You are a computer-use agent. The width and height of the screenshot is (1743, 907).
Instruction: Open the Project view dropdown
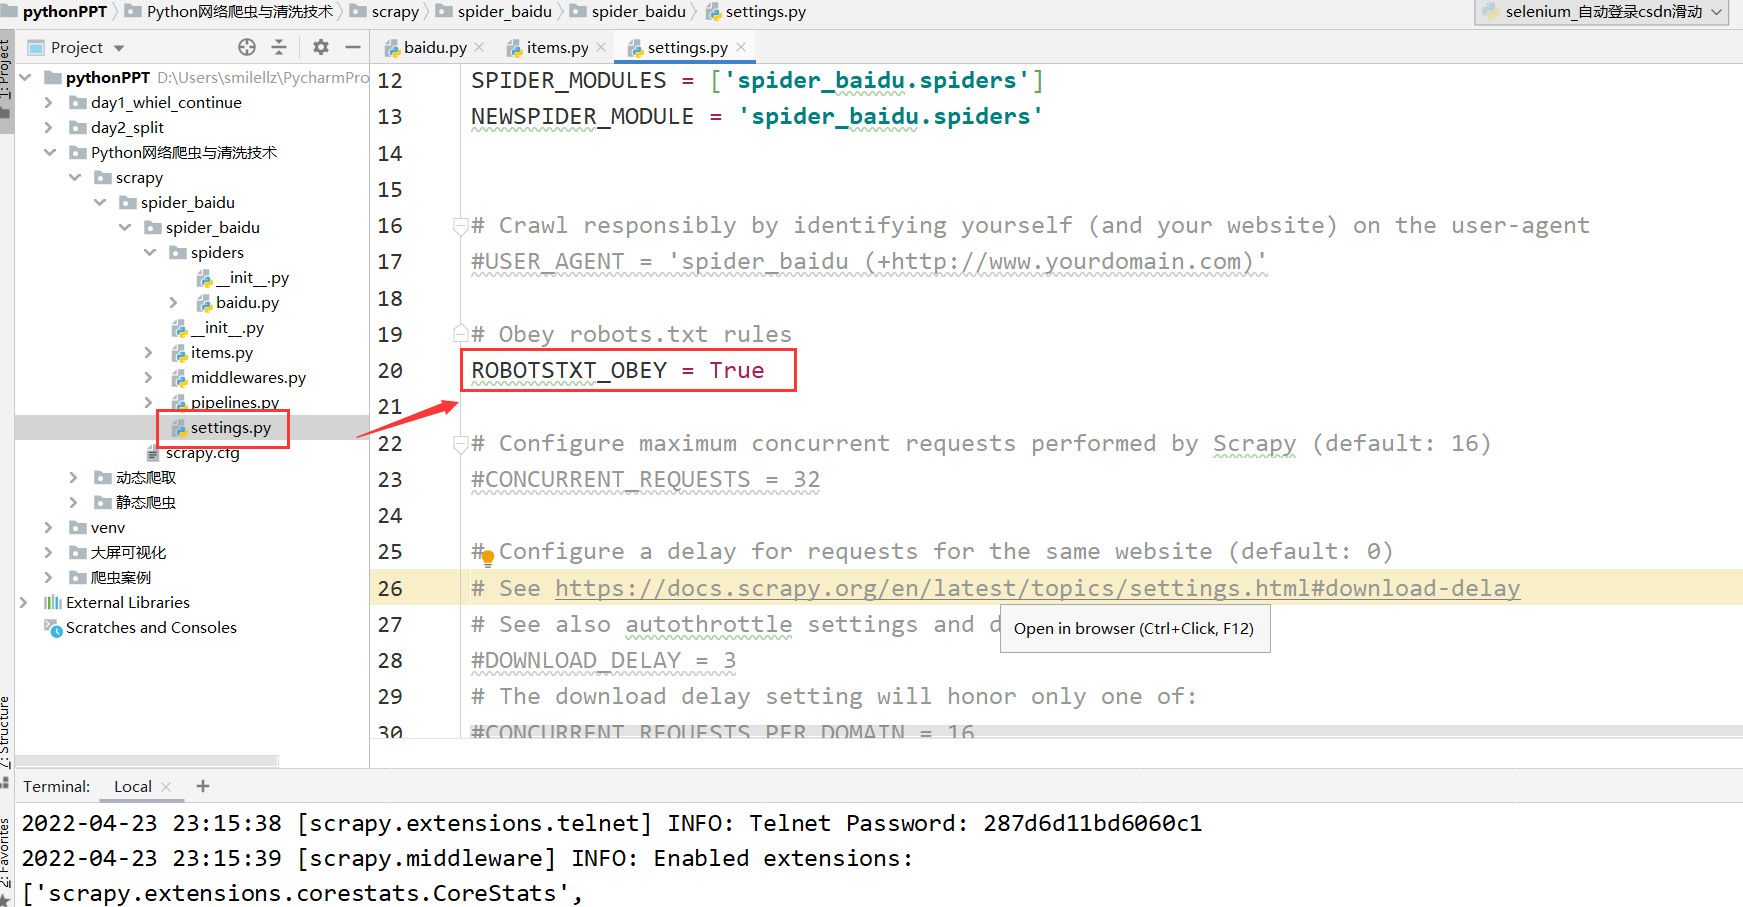[x=119, y=48]
